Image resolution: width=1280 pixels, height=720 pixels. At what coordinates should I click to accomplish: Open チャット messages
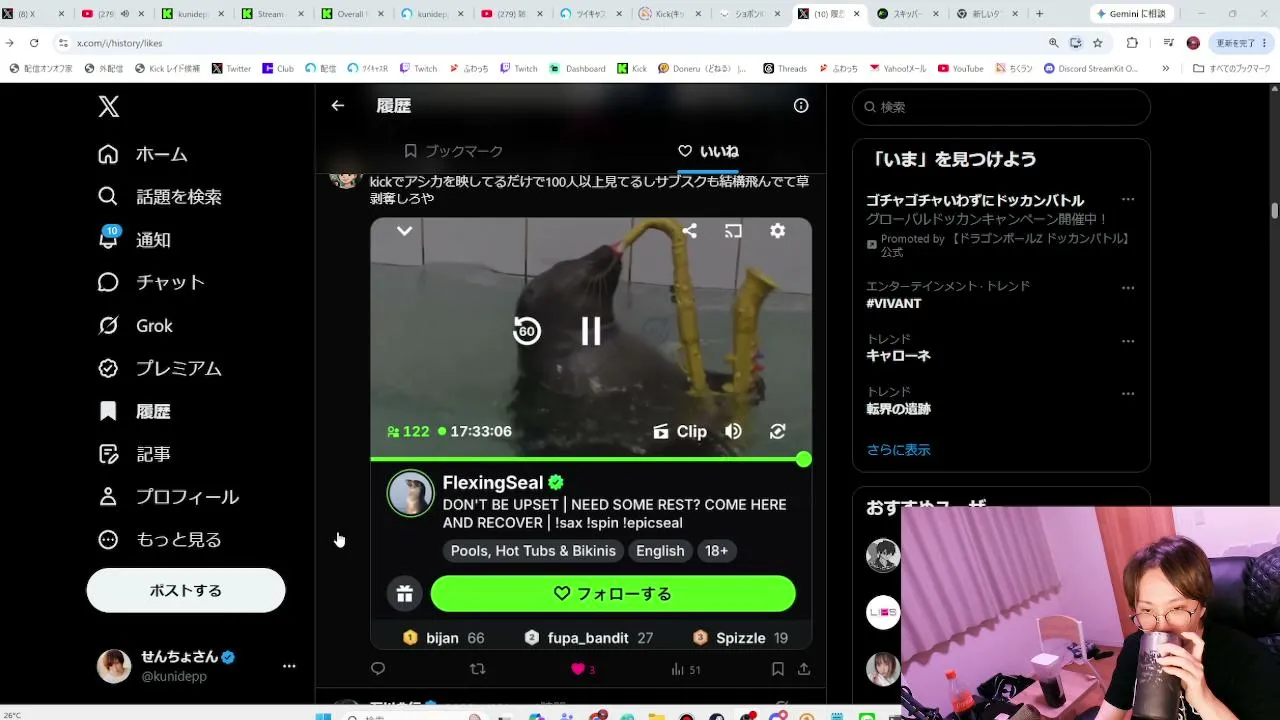[152, 283]
